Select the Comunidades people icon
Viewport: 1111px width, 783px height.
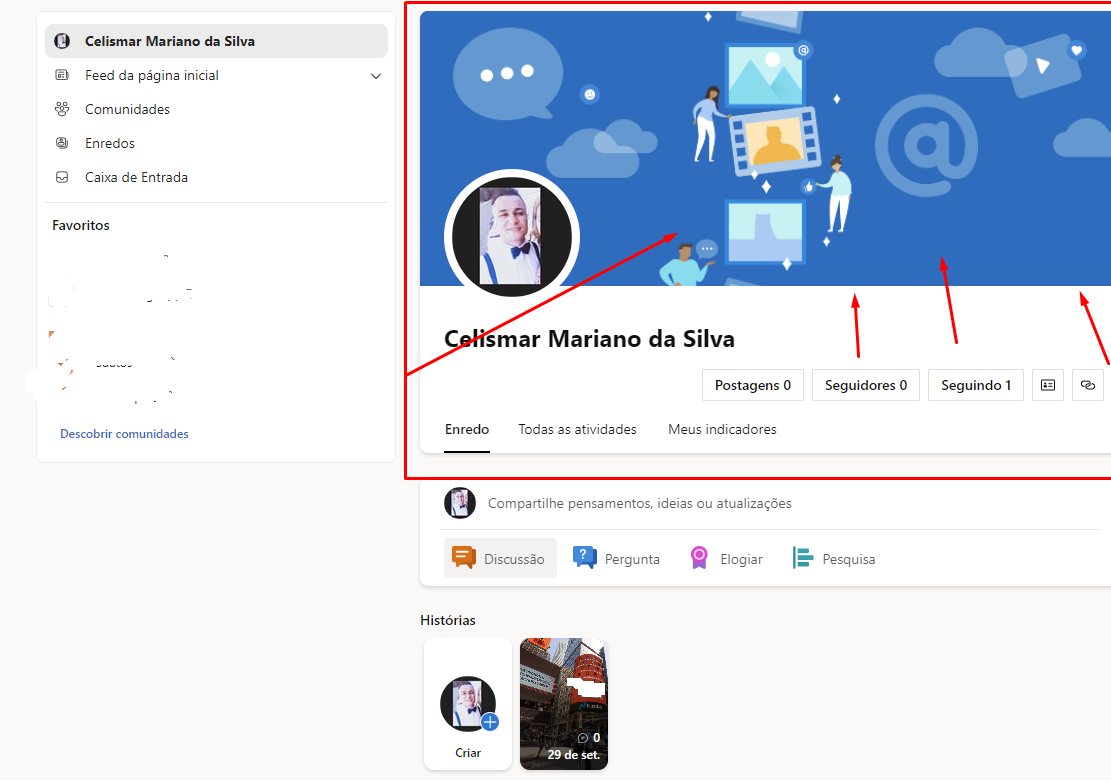tap(61, 109)
